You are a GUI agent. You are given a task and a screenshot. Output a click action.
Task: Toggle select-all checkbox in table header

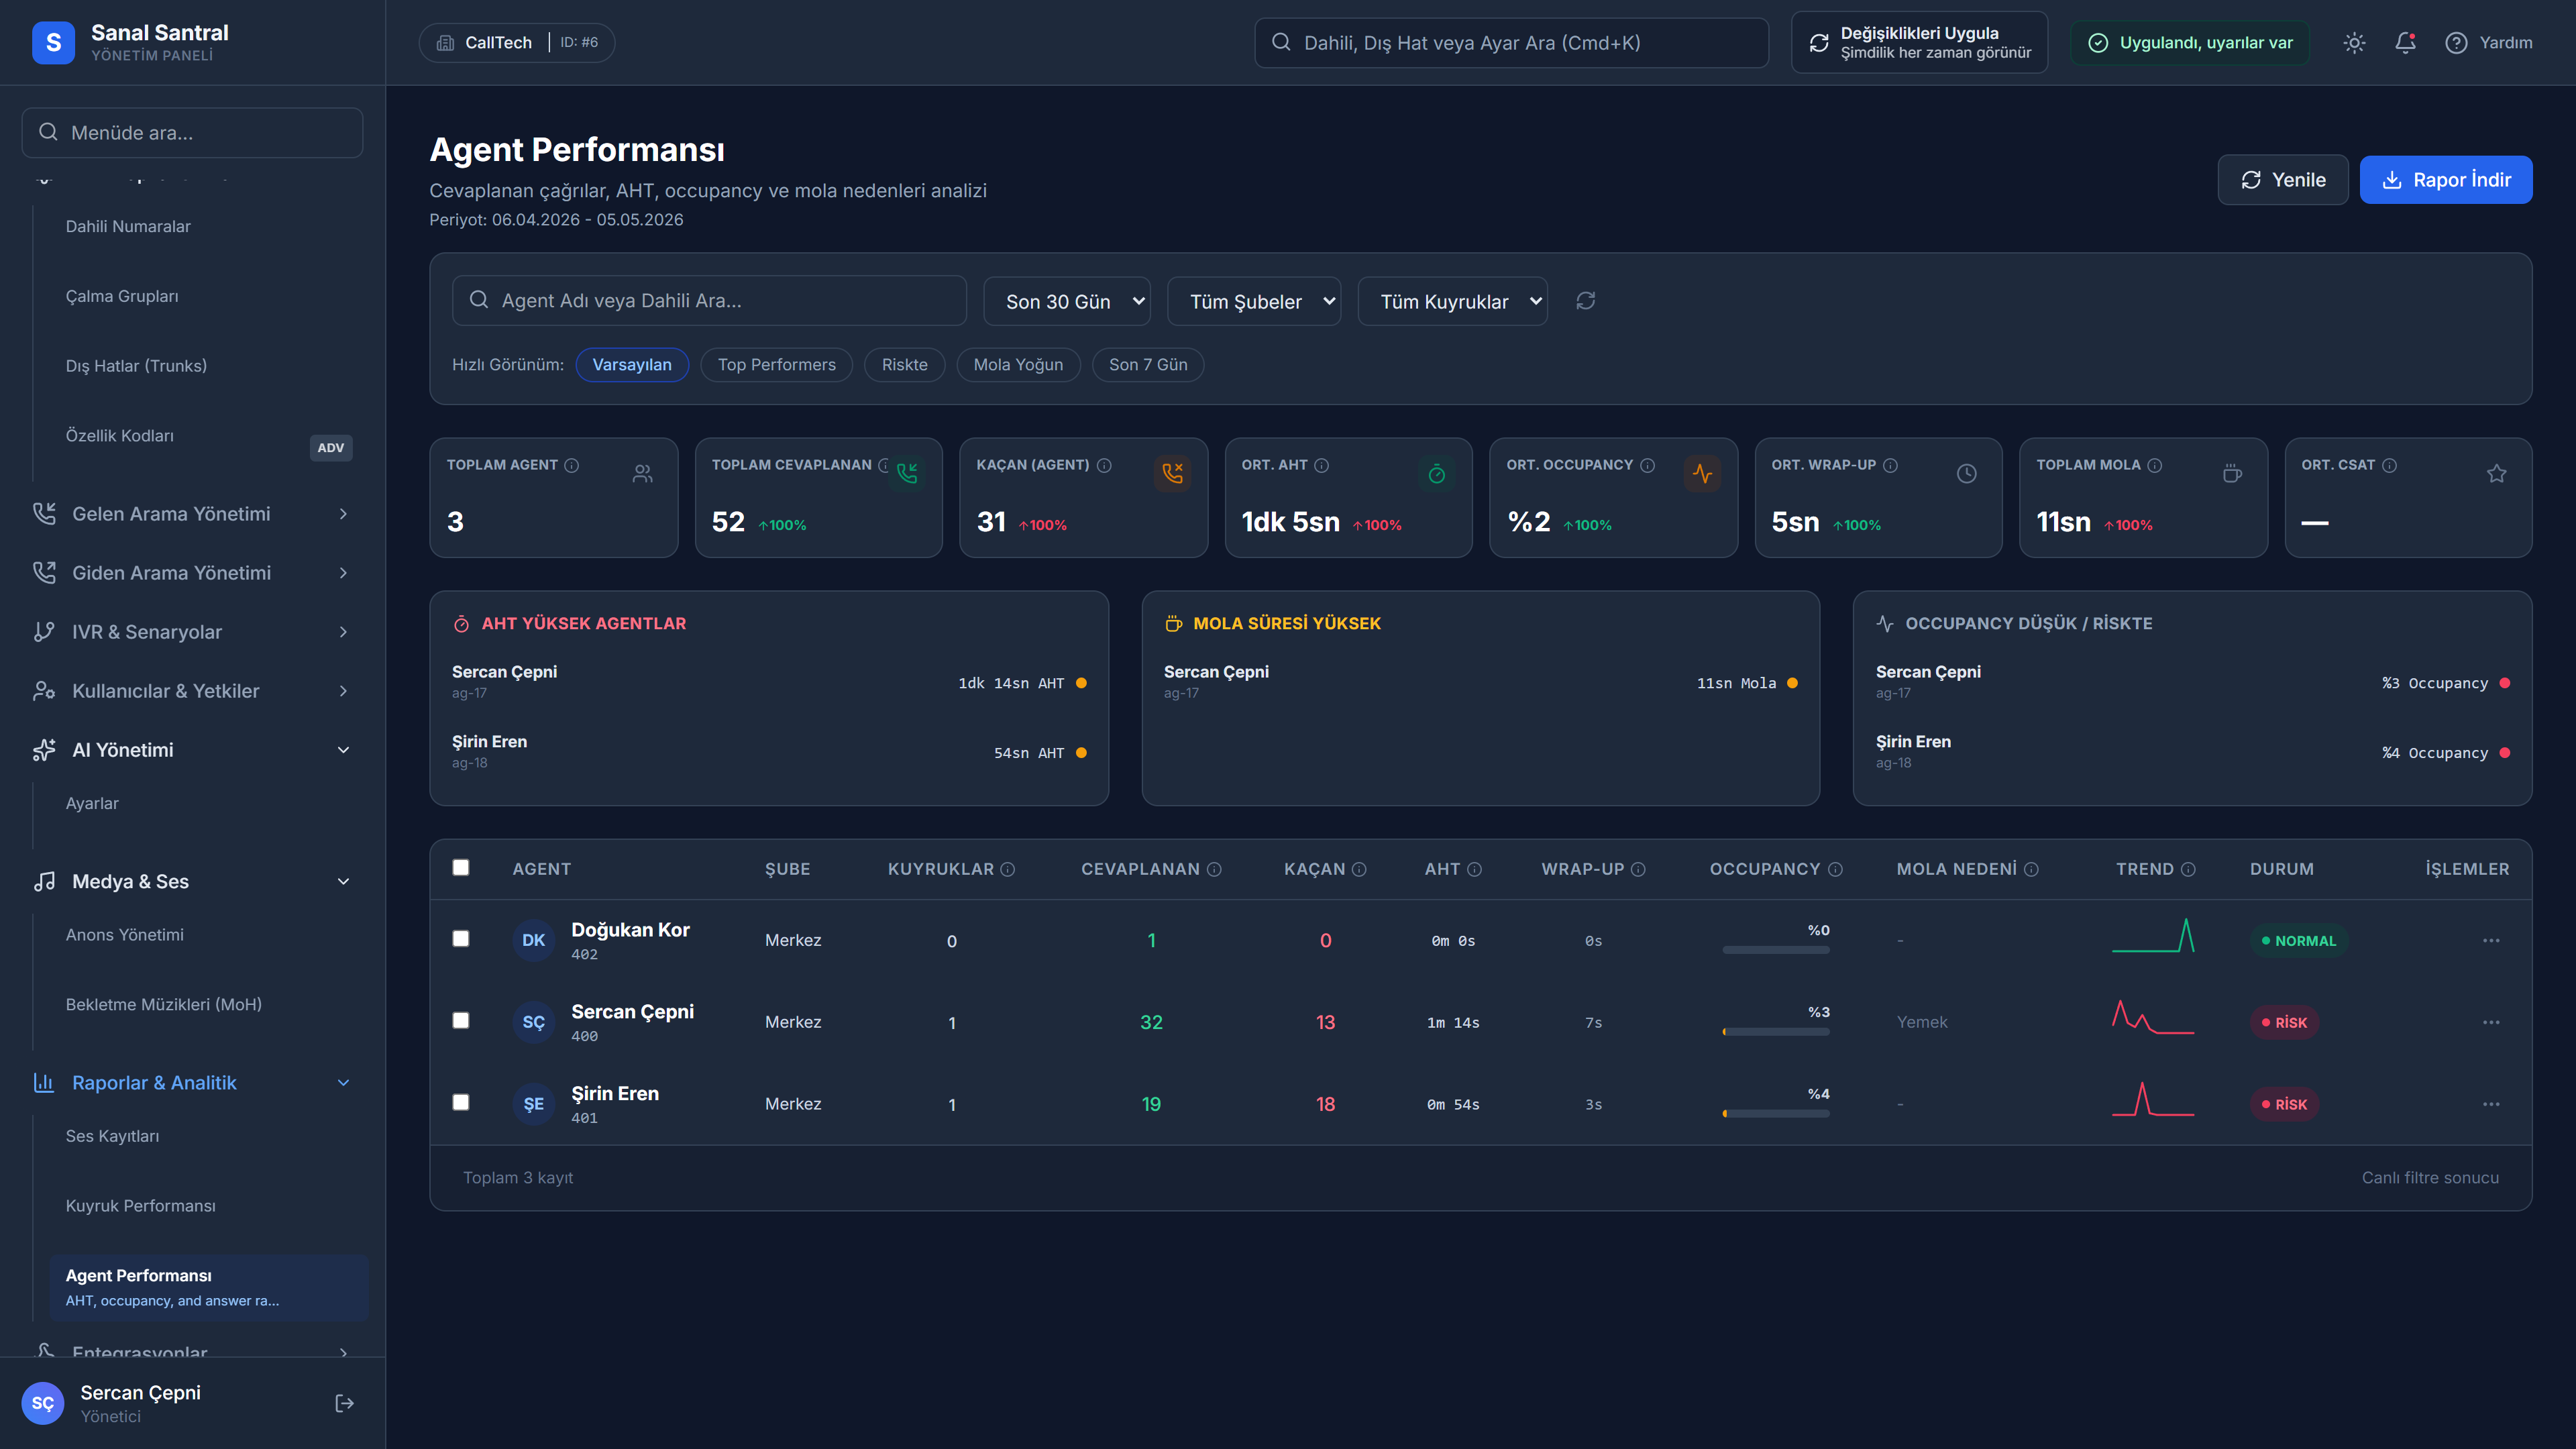click(x=461, y=867)
